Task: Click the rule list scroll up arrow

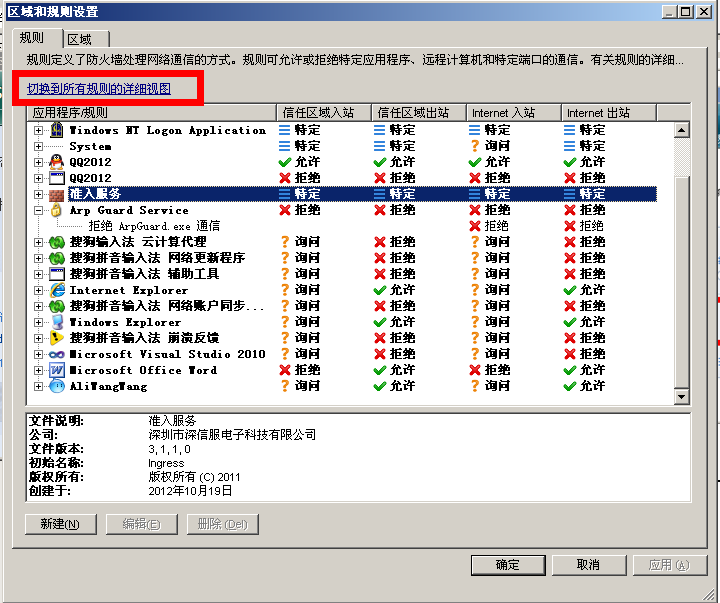Action: [682, 130]
